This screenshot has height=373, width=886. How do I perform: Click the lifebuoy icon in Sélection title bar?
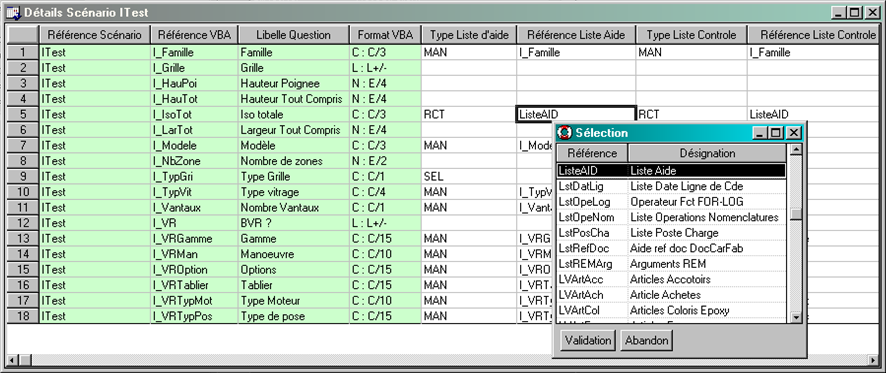click(x=564, y=133)
